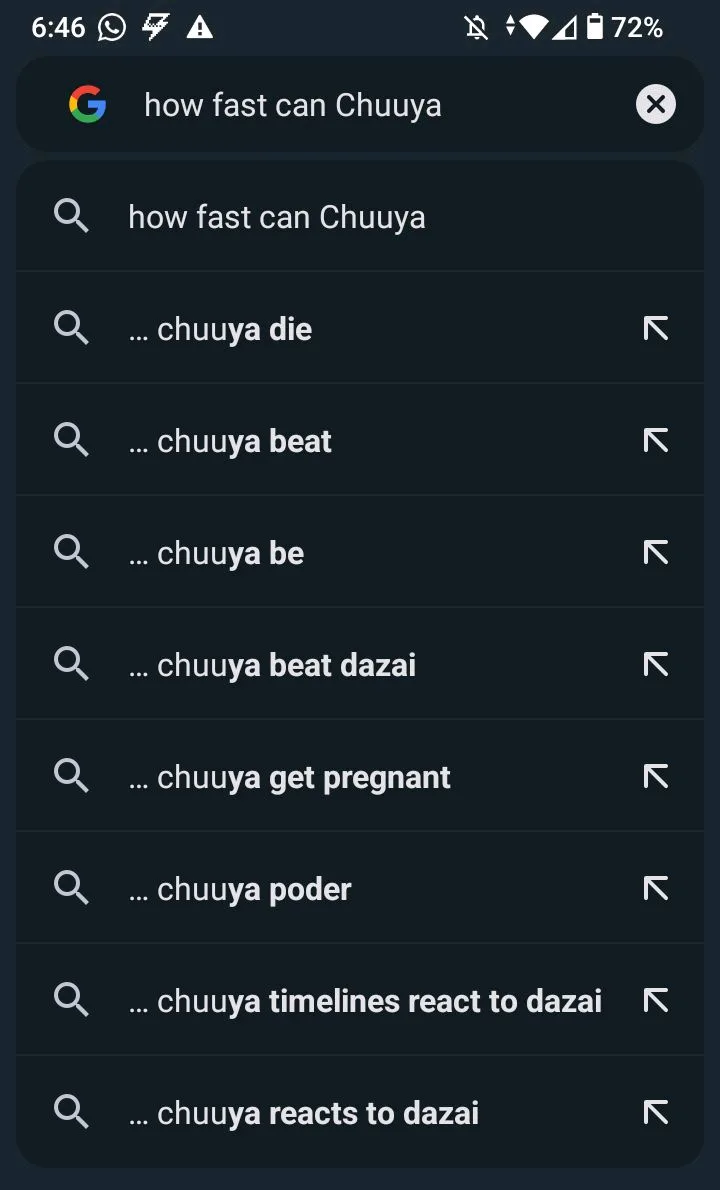Tap the battery indicator showing 72%

(626, 28)
